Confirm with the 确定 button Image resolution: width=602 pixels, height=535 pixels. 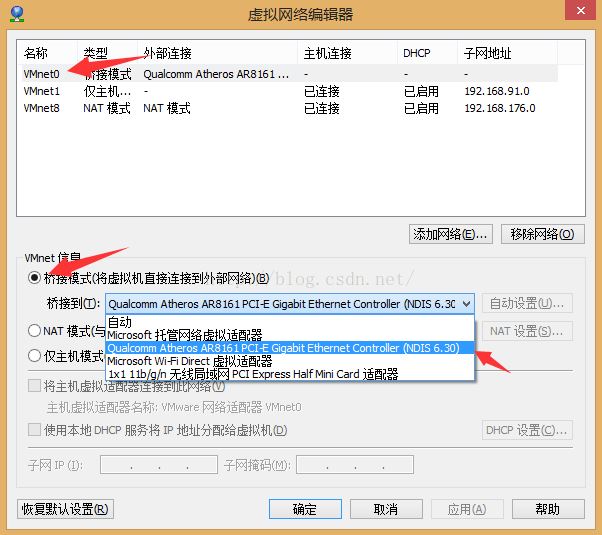click(x=305, y=509)
